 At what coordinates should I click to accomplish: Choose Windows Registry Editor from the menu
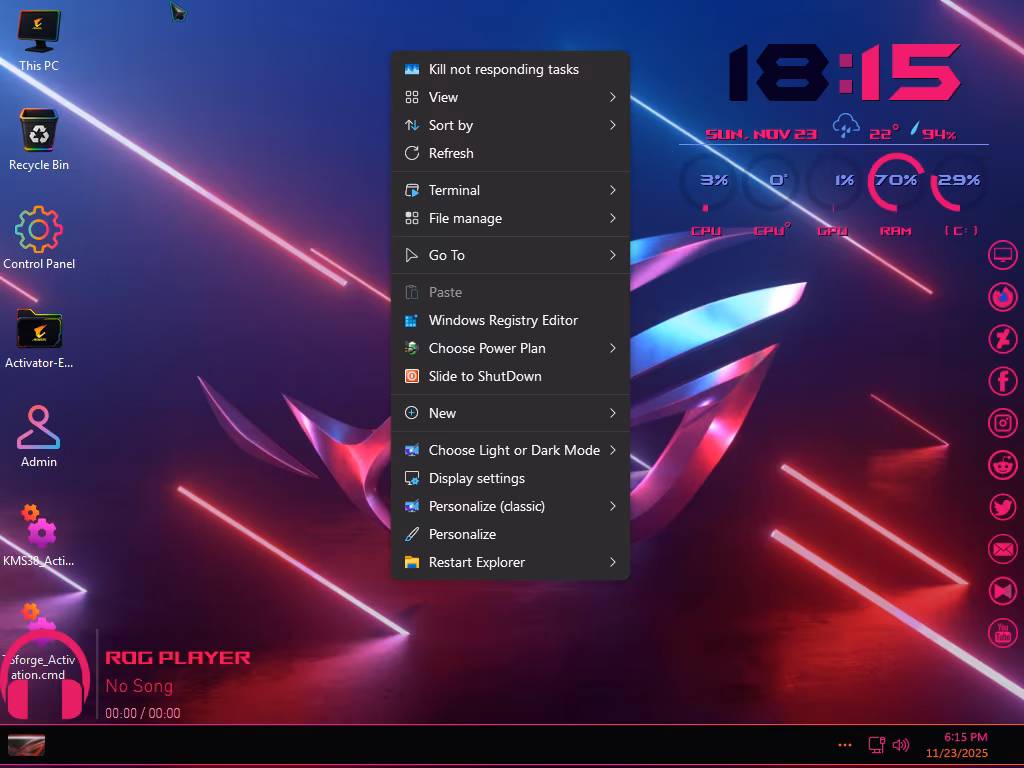503,320
